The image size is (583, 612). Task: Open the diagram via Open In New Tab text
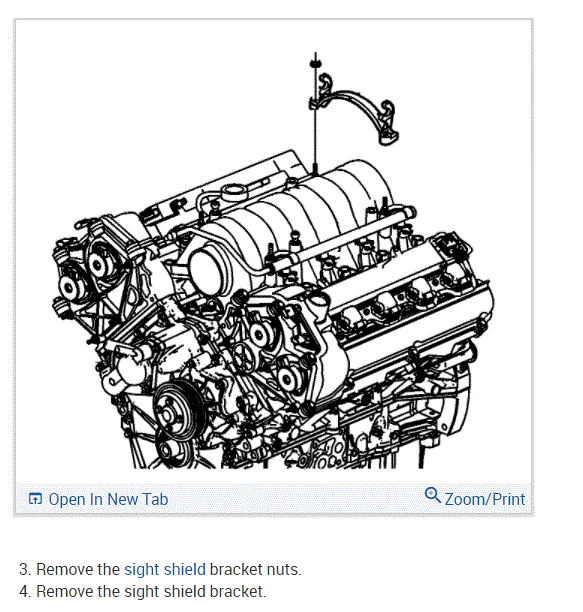click(108, 499)
